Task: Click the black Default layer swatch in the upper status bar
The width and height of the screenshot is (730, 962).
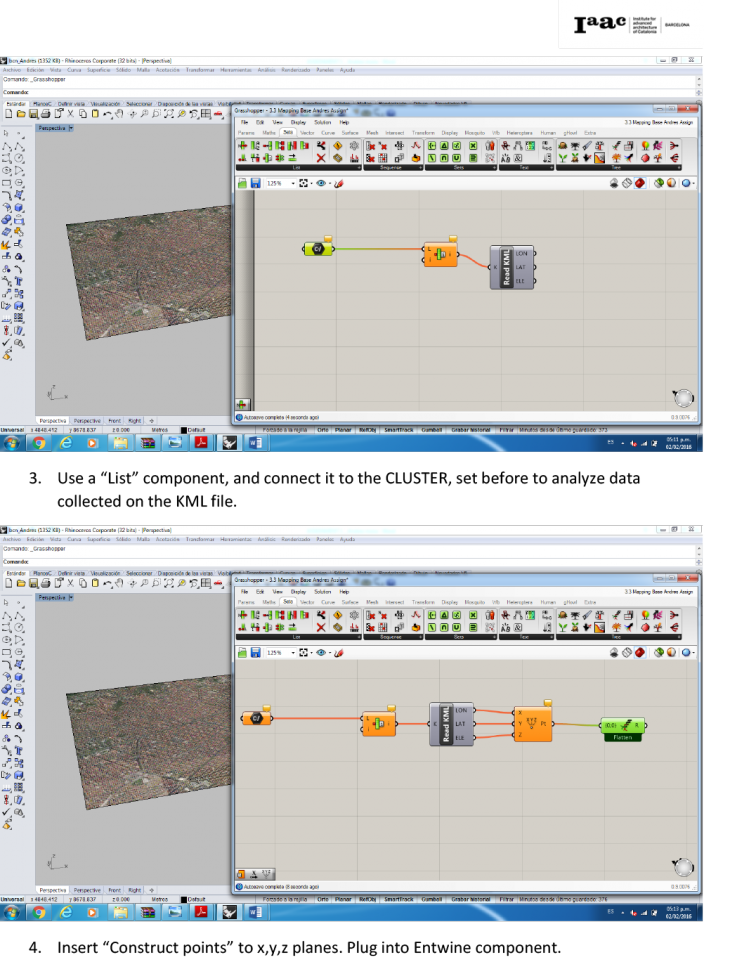Action: (184, 429)
